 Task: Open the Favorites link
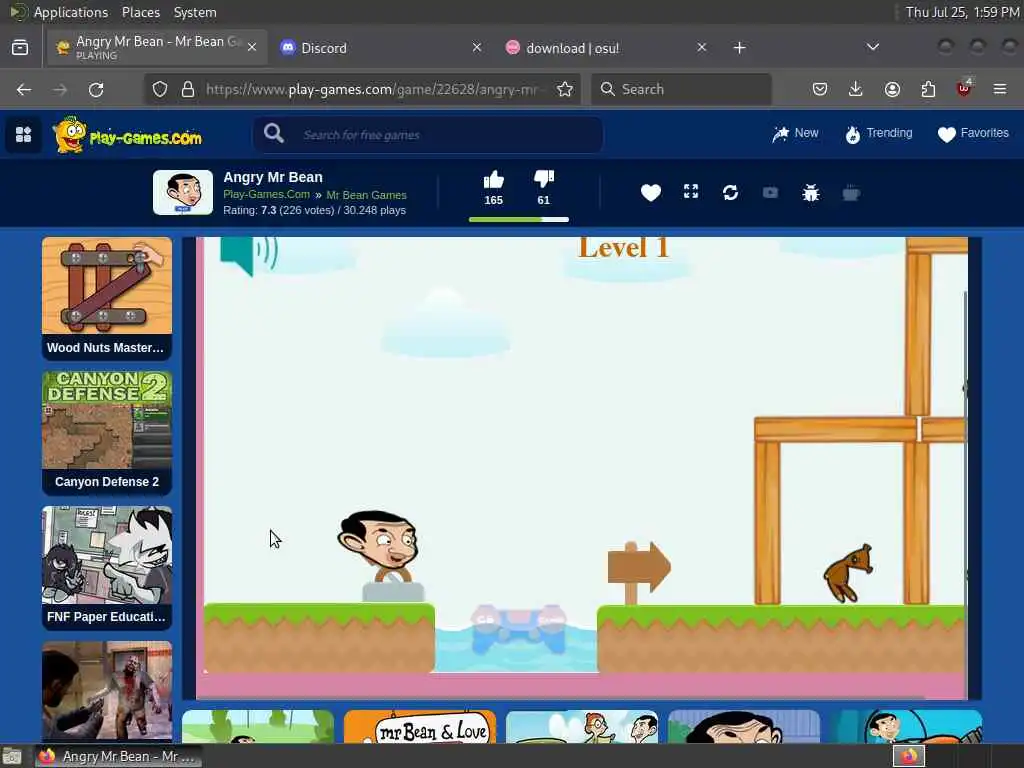click(973, 133)
